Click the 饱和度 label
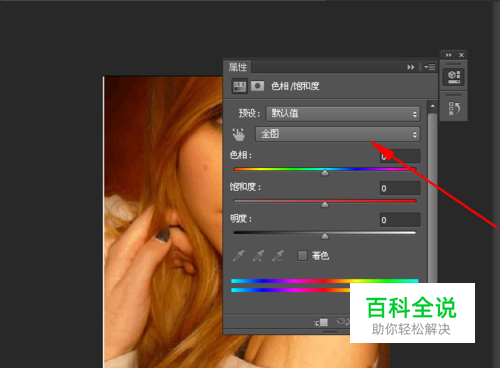500x368 pixels. pos(245,187)
